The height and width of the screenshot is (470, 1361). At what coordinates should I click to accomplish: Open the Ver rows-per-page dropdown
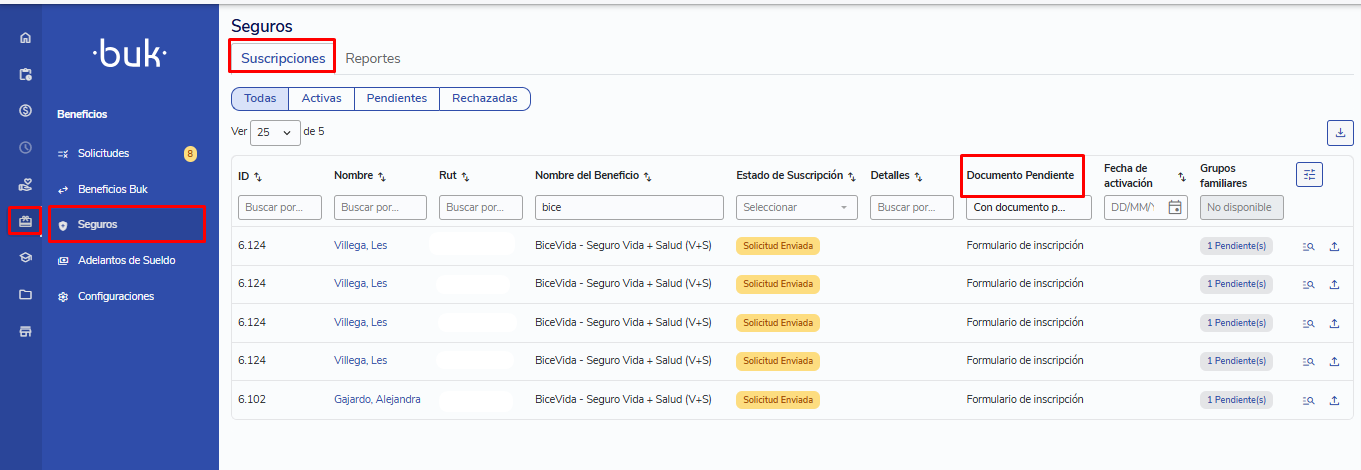(x=275, y=132)
